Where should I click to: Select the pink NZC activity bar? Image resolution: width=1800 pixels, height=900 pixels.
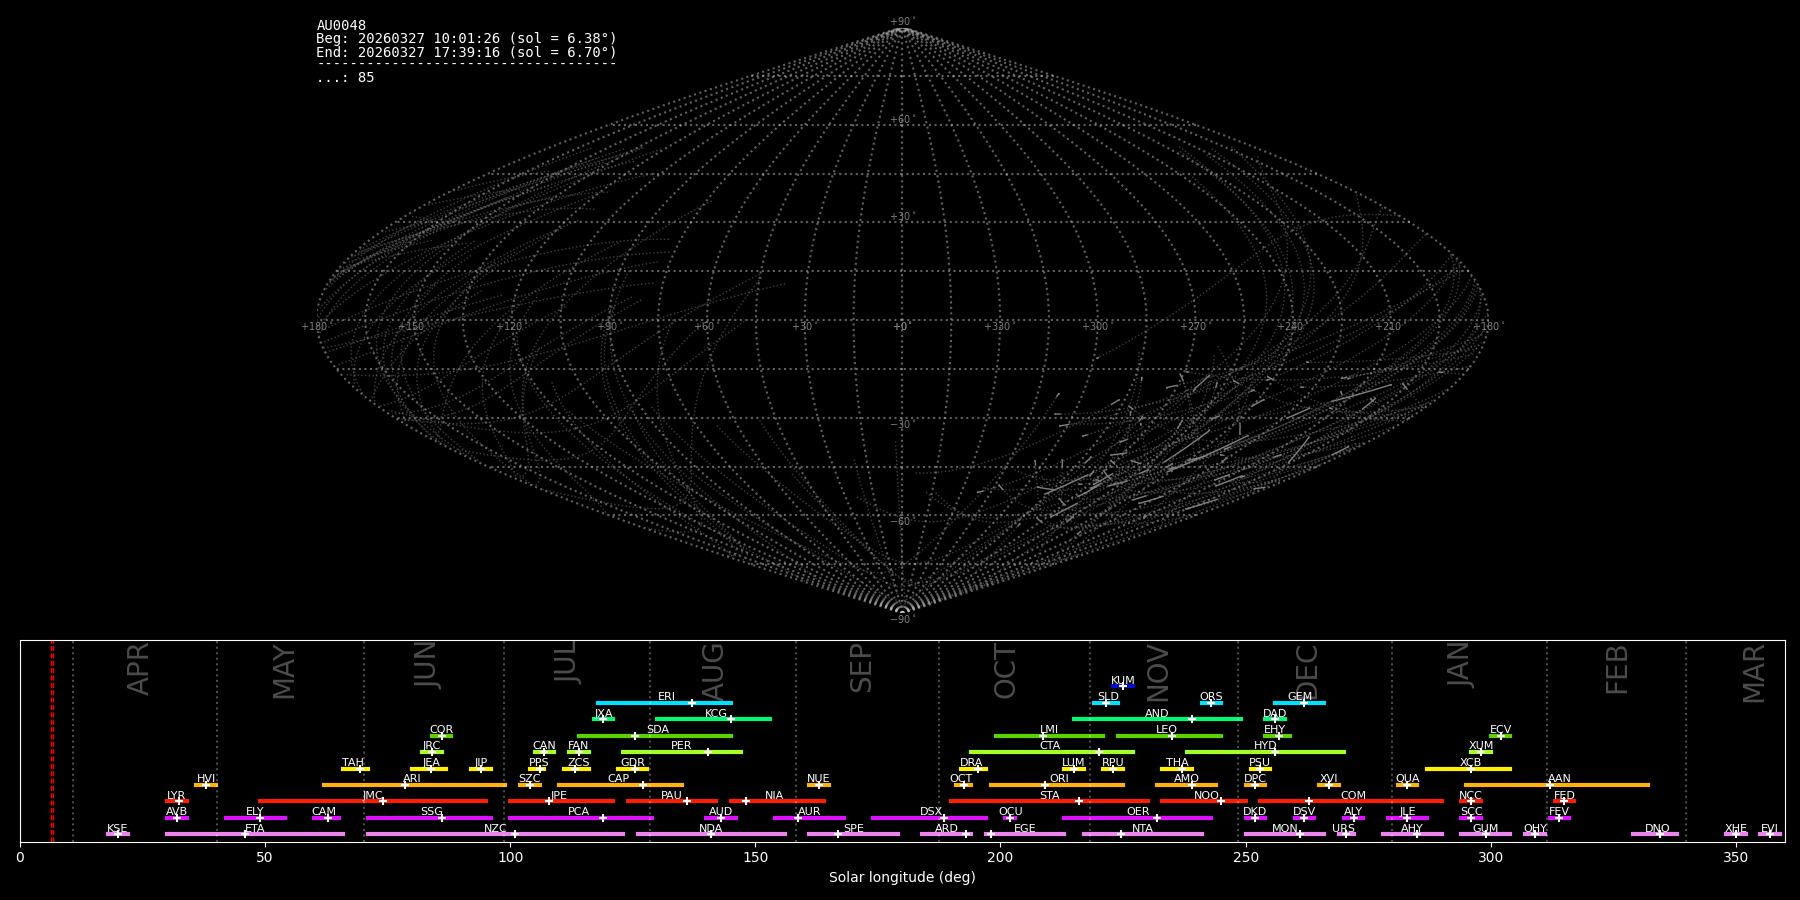(x=495, y=834)
